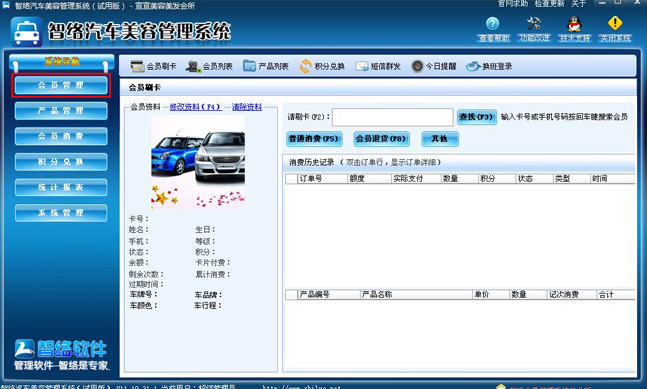Click the 修改资料 (F4) link
647x389 pixels.
(196, 107)
